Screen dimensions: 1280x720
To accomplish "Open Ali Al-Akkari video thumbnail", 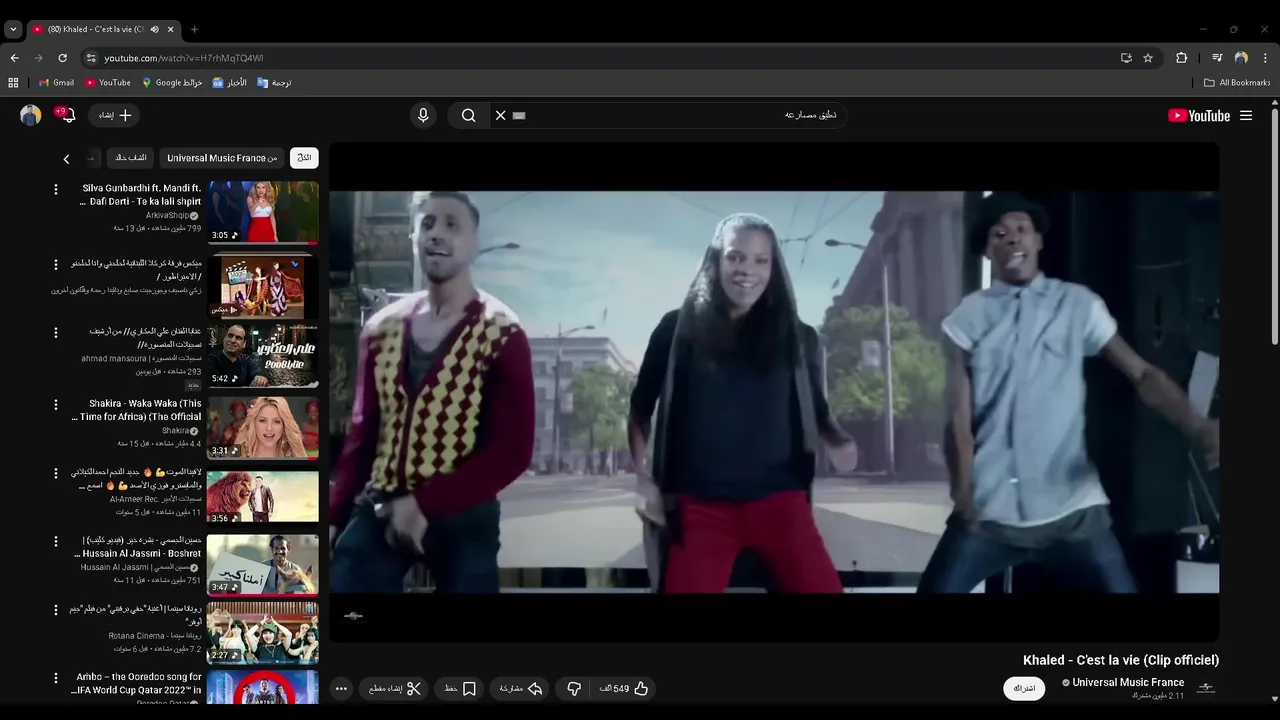I will coord(263,356).
